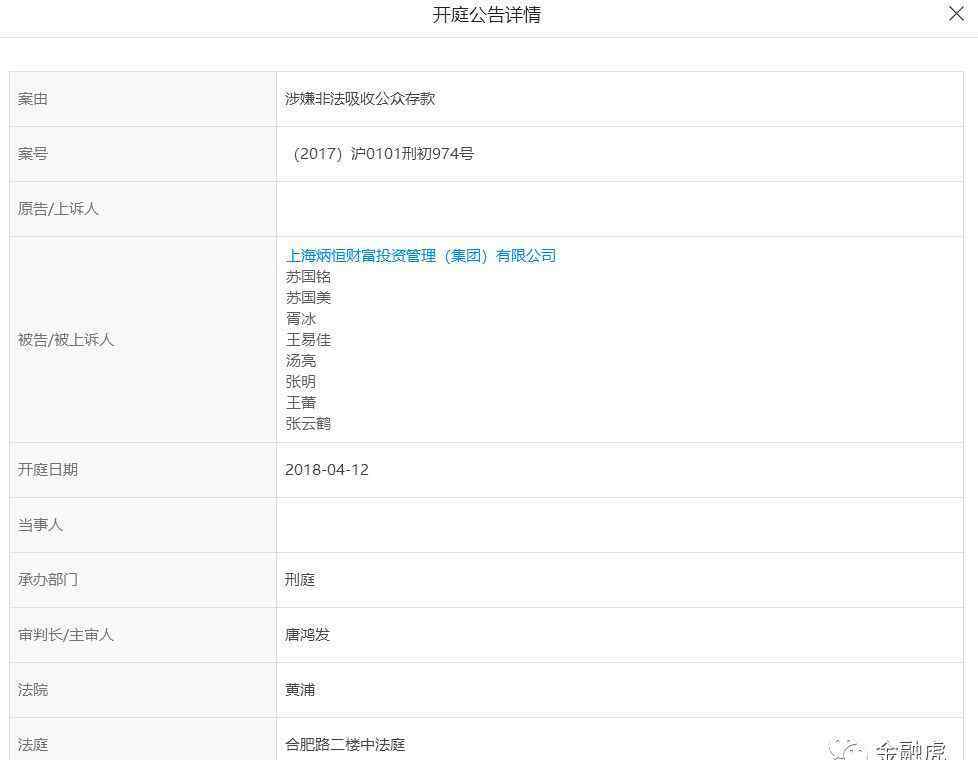The height and width of the screenshot is (760, 978).
Task: Select case number (2017) 沪0101刑初974号
Action: point(383,153)
